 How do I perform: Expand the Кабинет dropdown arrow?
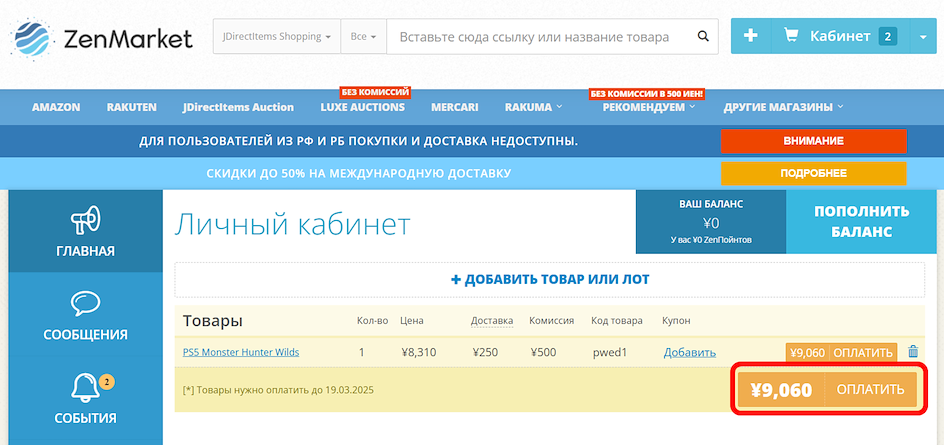[924, 36]
